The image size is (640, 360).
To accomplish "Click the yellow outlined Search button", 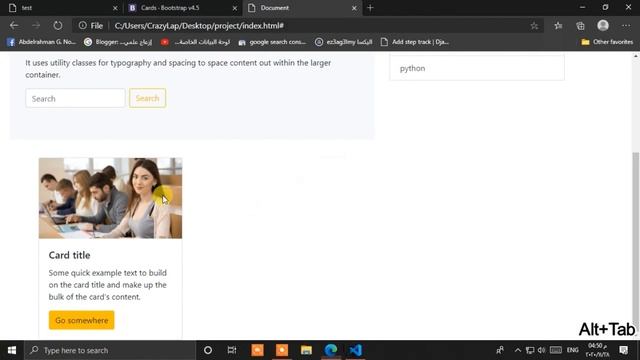I will click(147, 98).
